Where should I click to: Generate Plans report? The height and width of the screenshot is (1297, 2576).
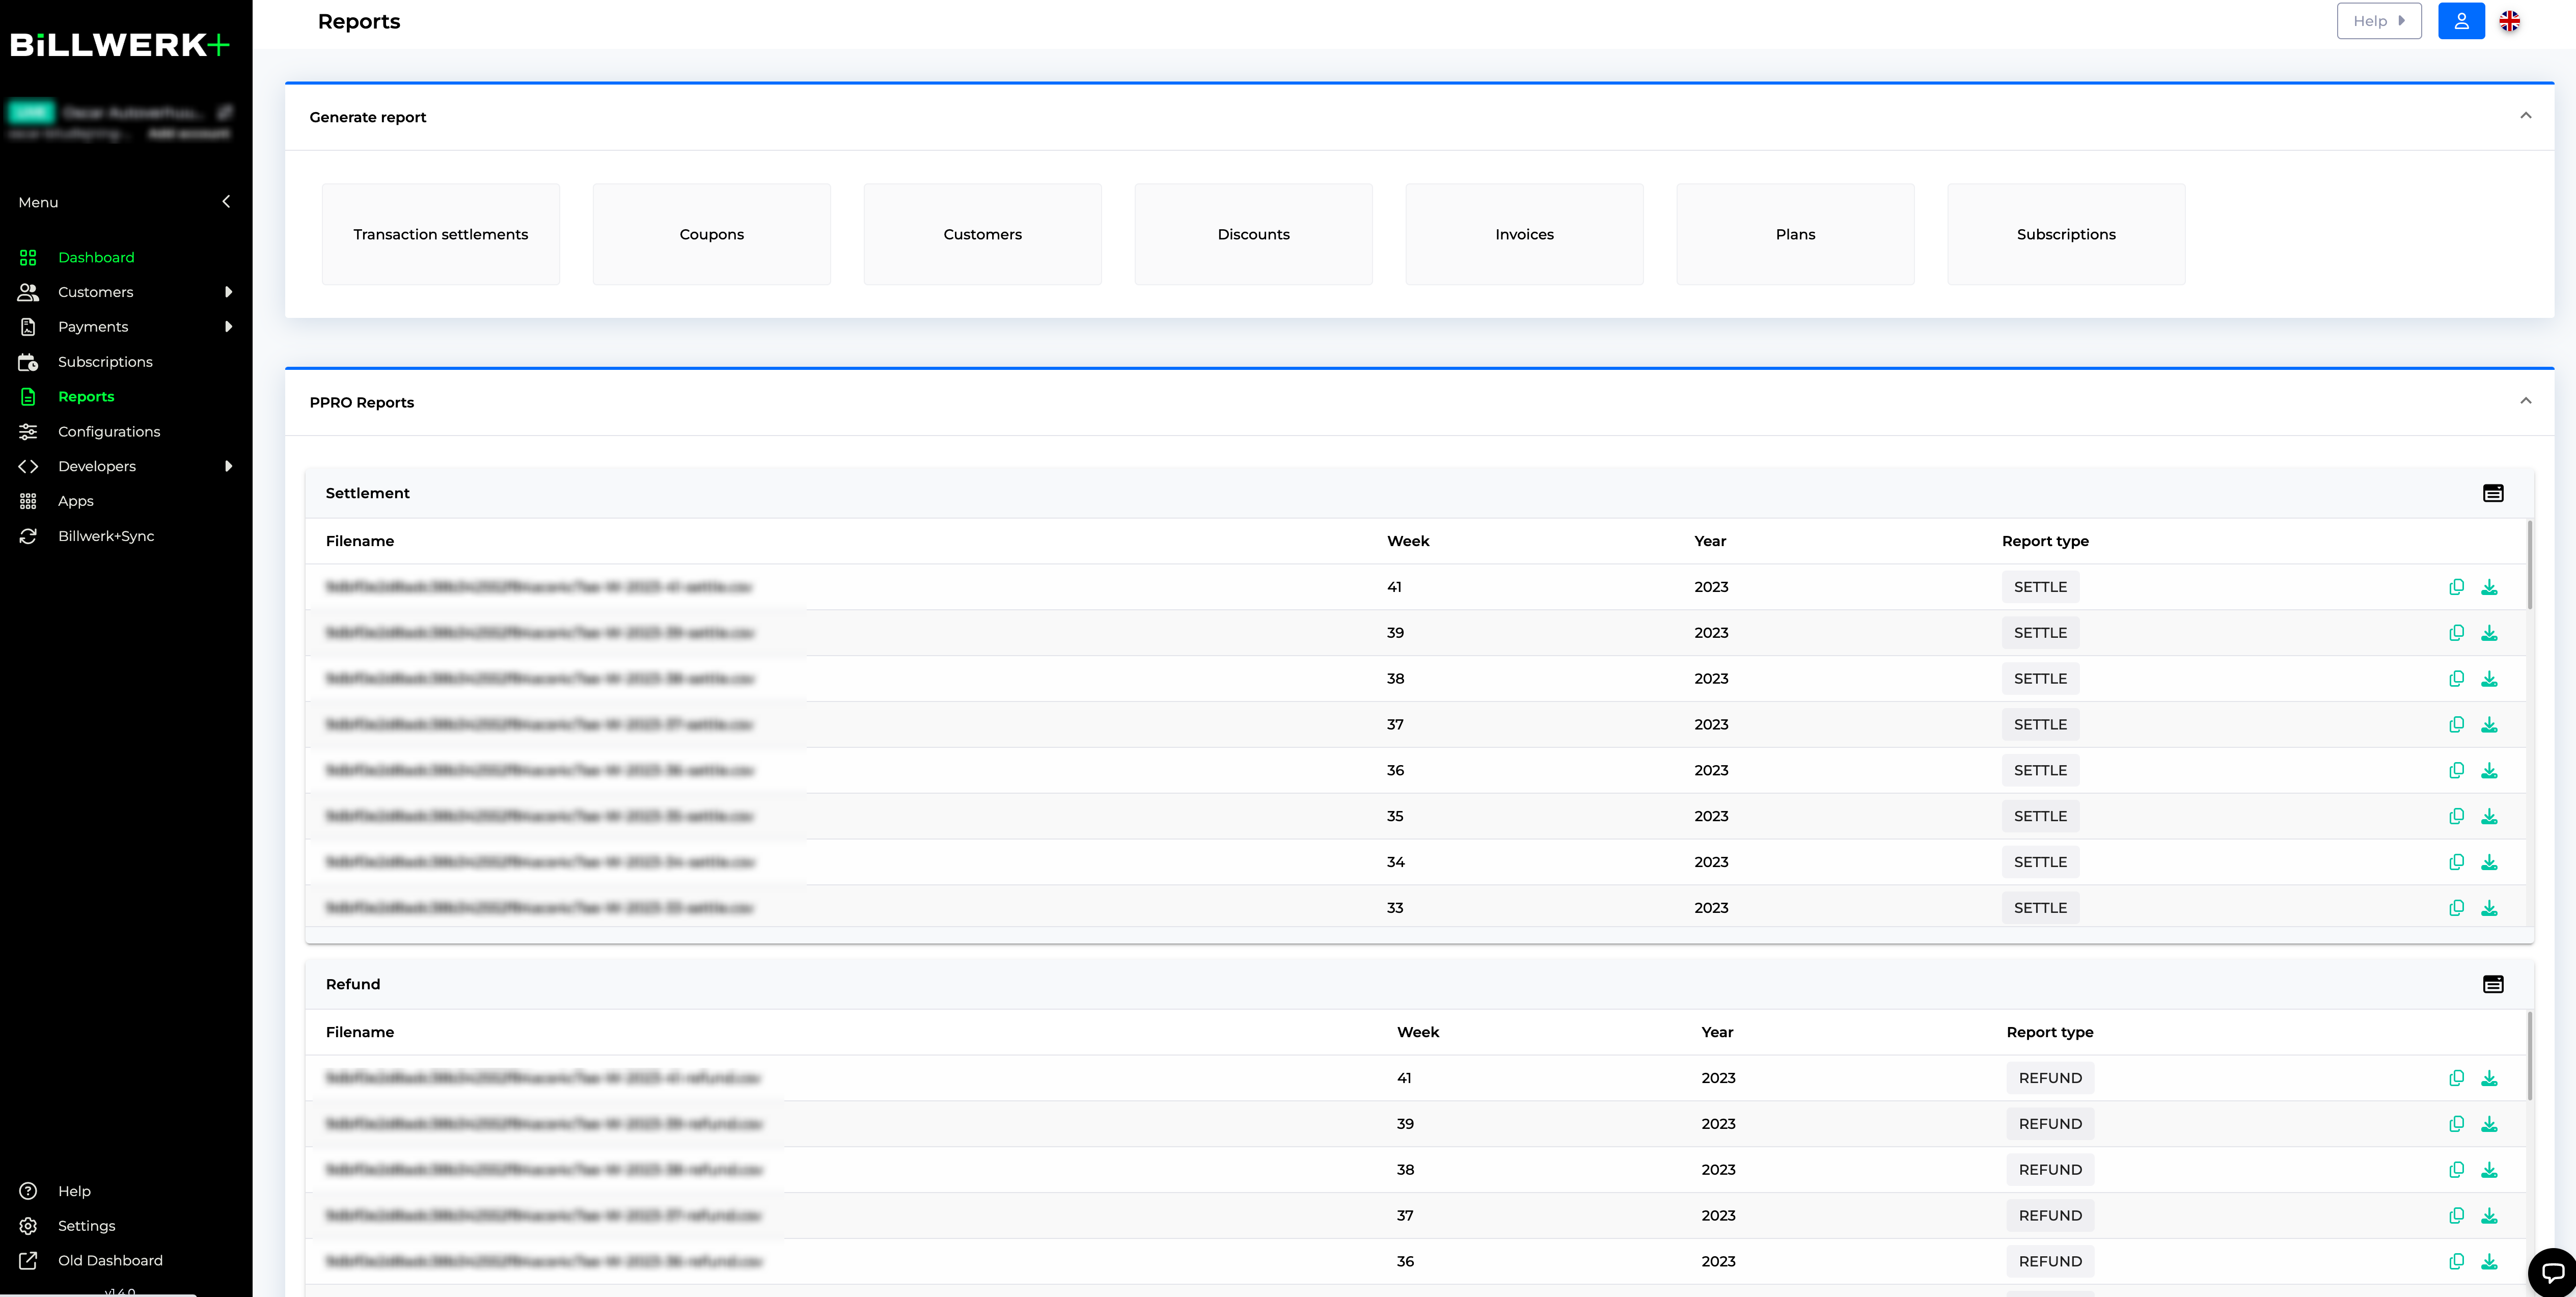point(1796,234)
